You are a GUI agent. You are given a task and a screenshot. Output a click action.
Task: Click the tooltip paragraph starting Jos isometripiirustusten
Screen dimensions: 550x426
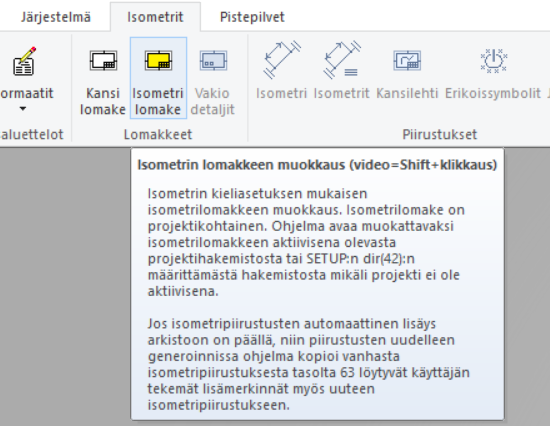coord(308,364)
